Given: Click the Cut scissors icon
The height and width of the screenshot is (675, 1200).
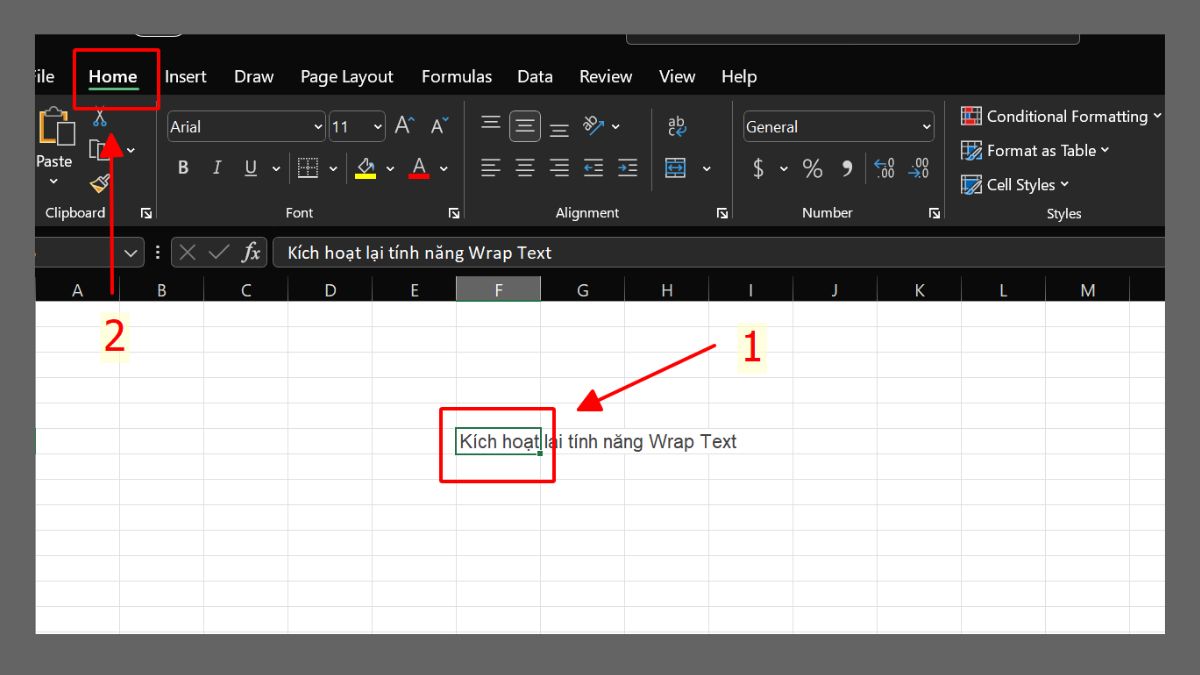Looking at the screenshot, I should (x=98, y=117).
